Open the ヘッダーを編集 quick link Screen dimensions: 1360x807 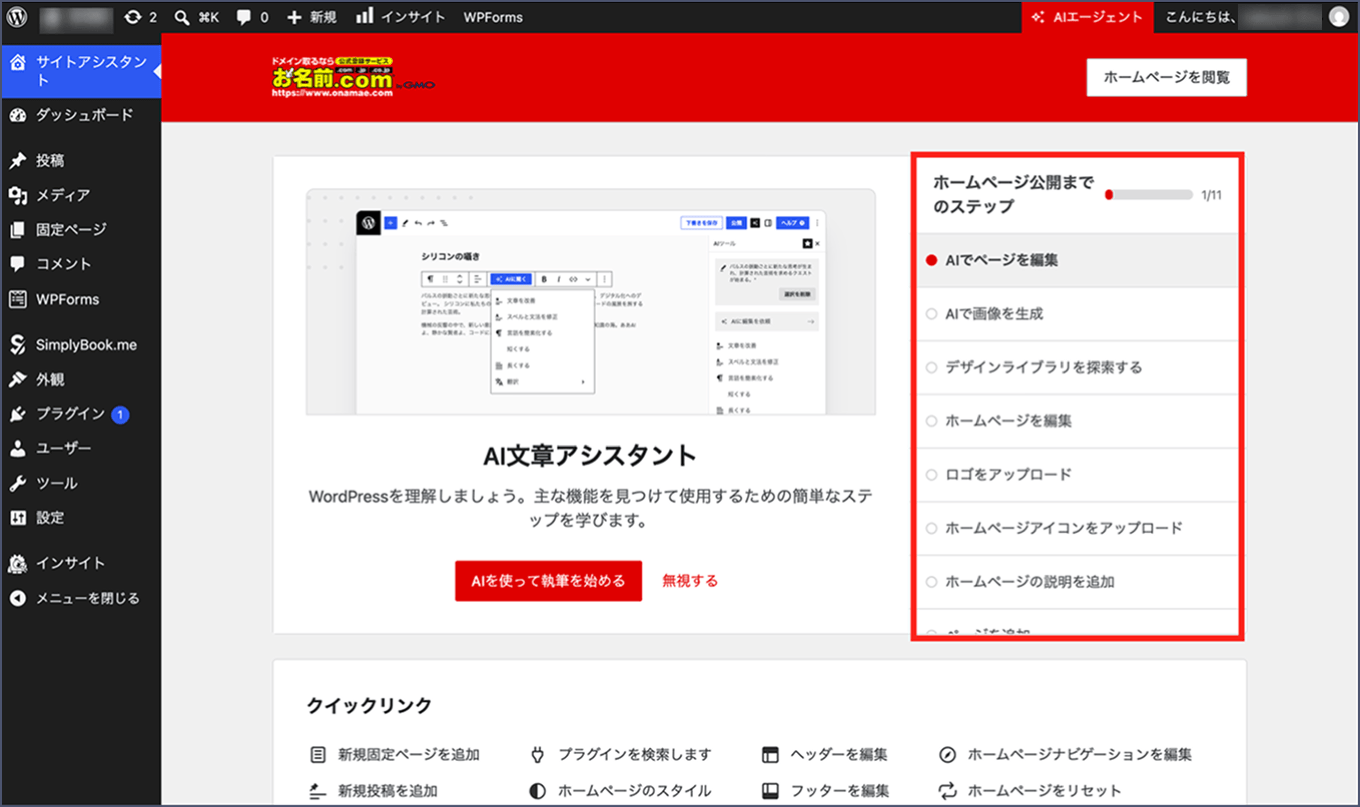coord(824,755)
